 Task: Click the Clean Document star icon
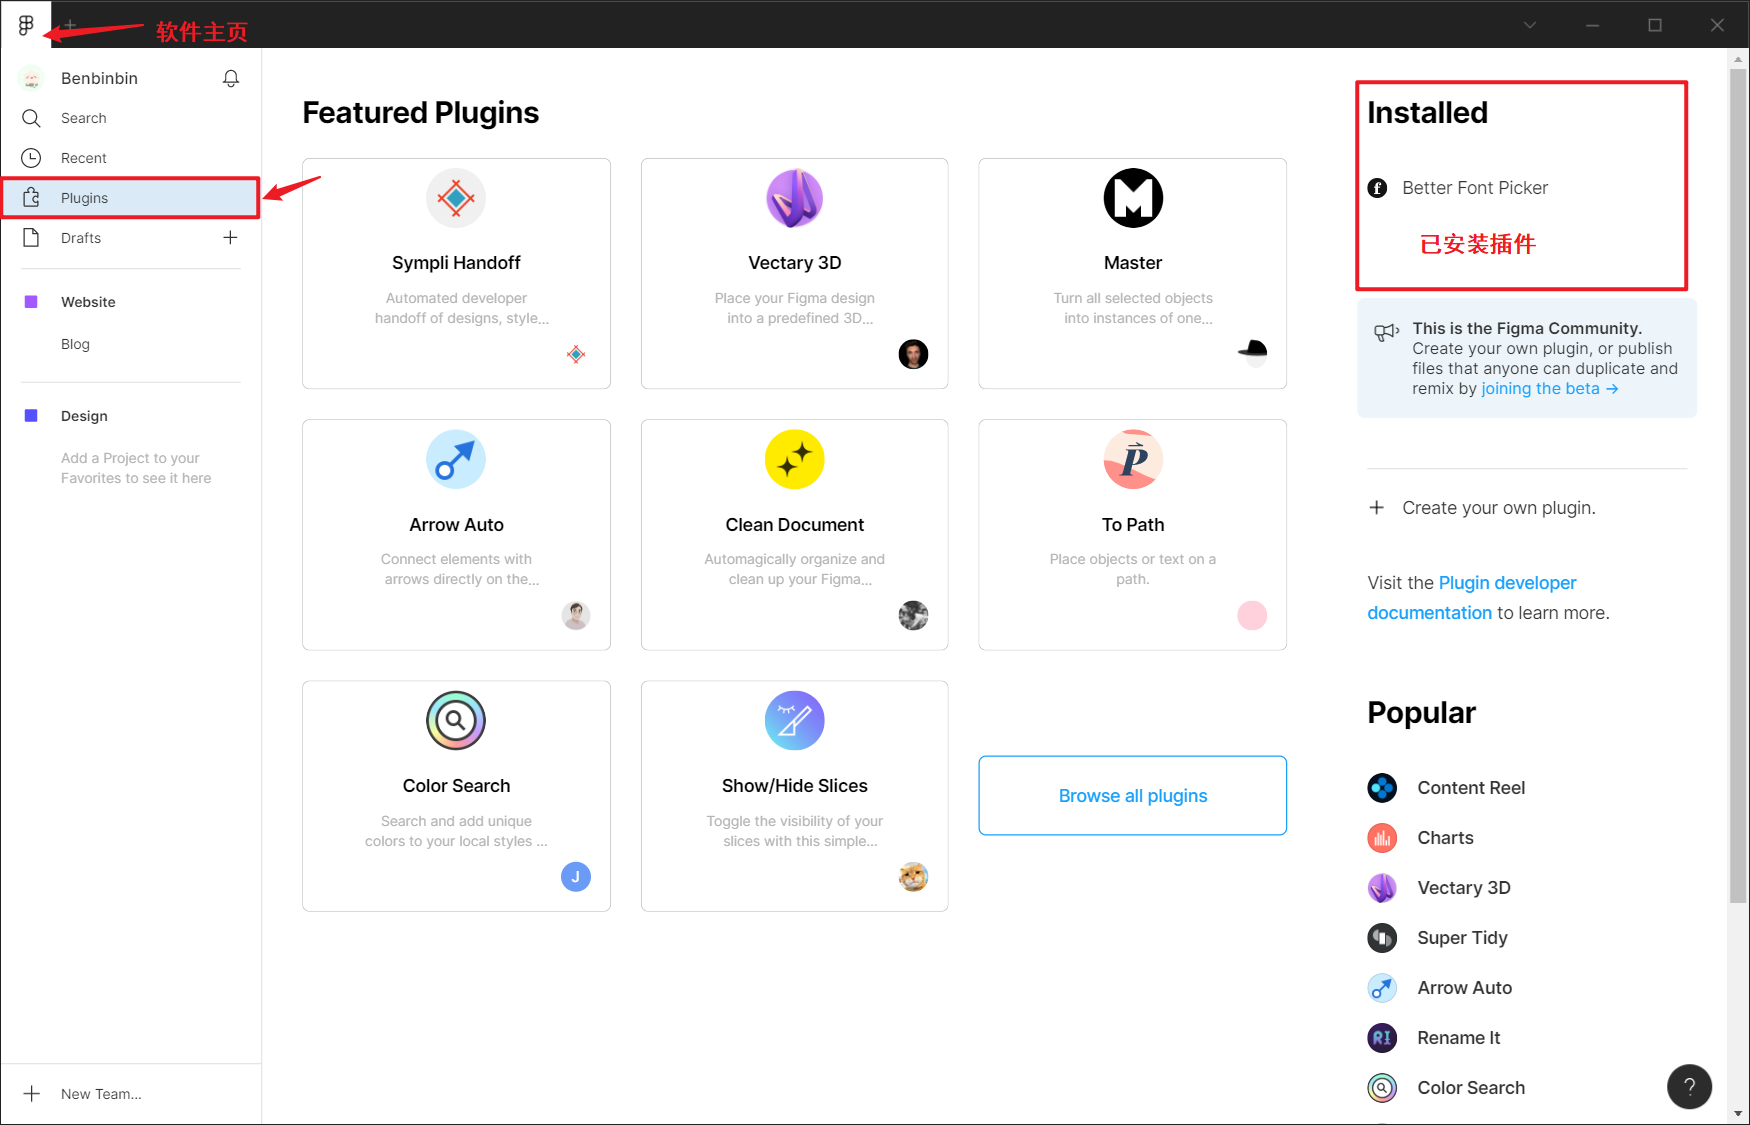tap(794, 460)
